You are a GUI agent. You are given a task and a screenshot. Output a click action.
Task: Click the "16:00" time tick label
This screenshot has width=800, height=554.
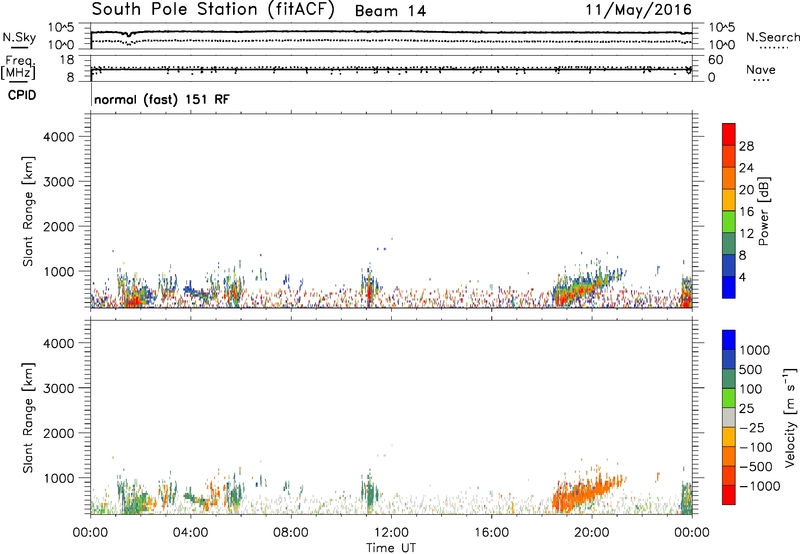tap(491, 533)
